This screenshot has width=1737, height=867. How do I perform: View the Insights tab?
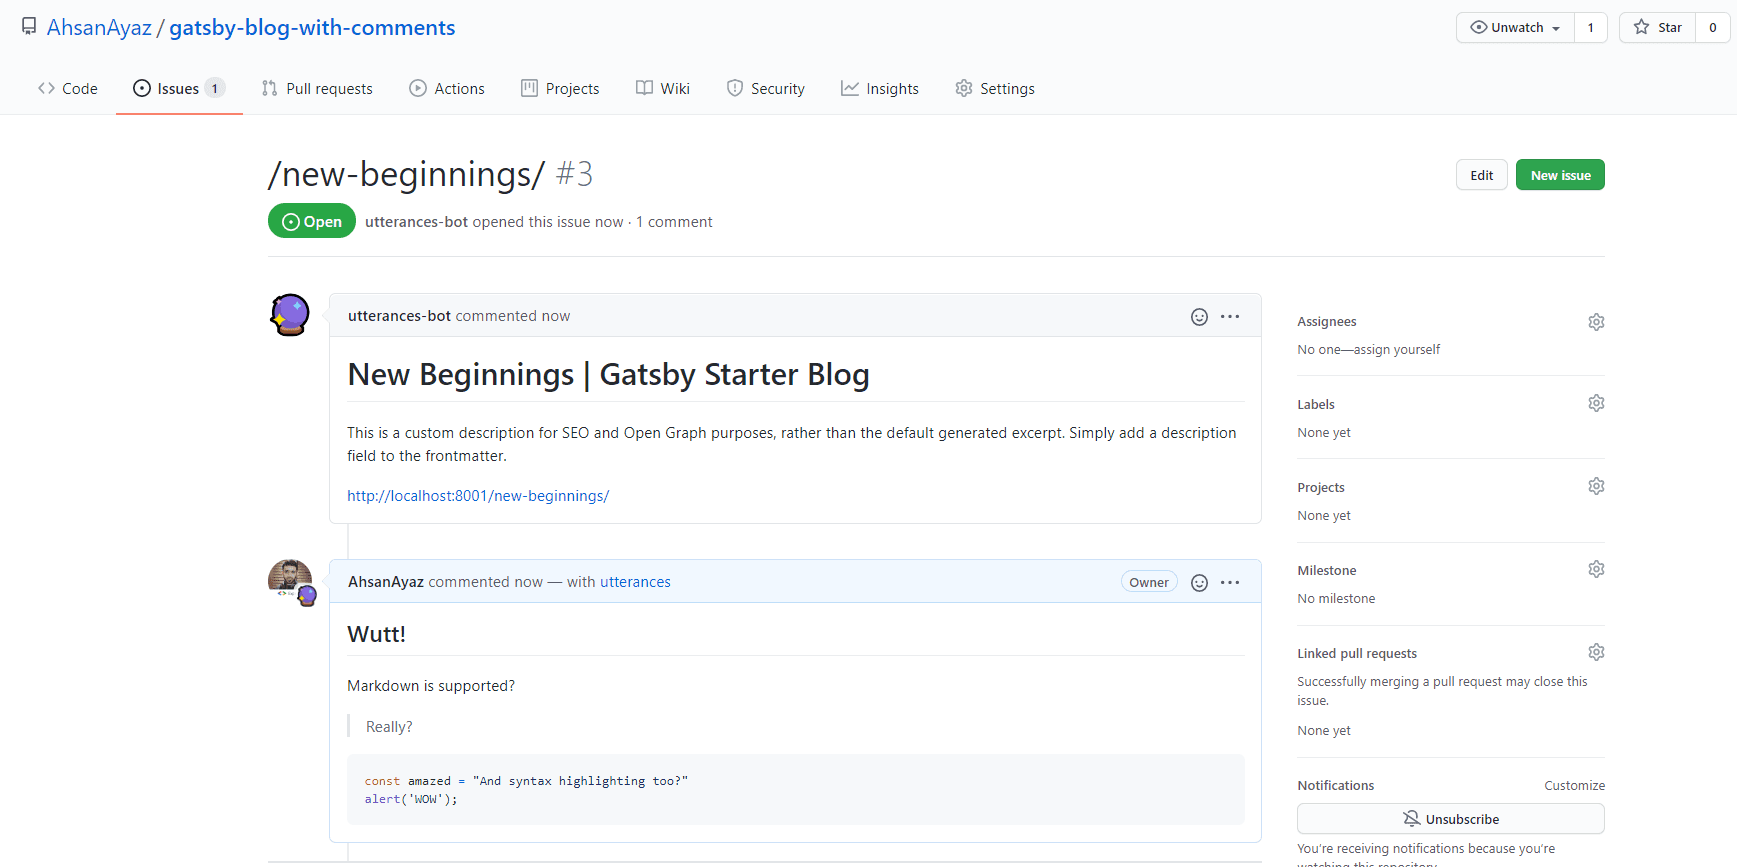880,89
